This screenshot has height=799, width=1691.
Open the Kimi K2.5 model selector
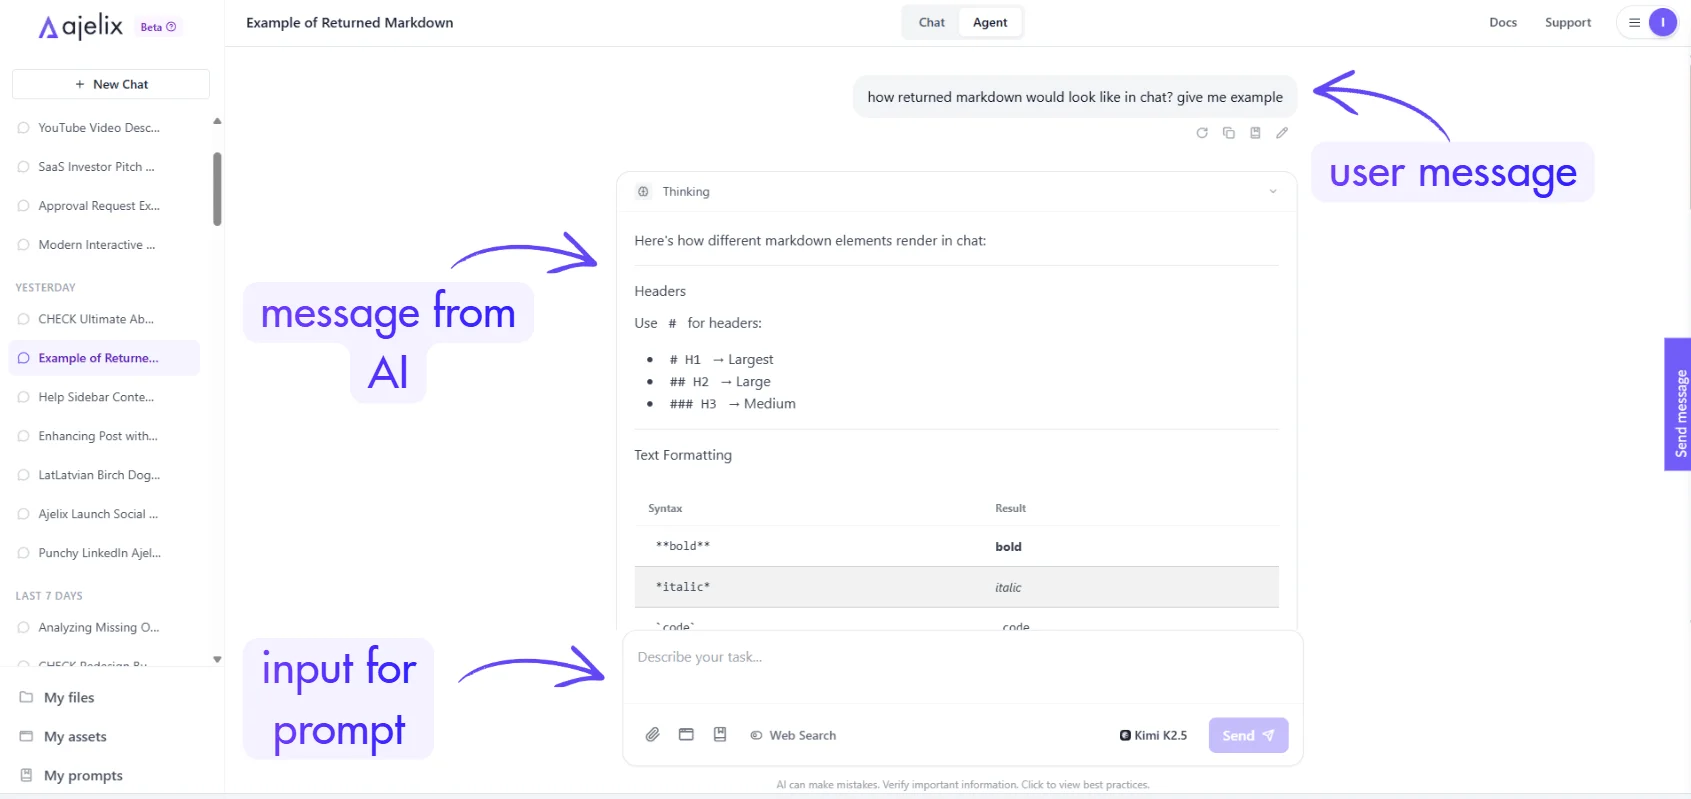point(1153,735)
